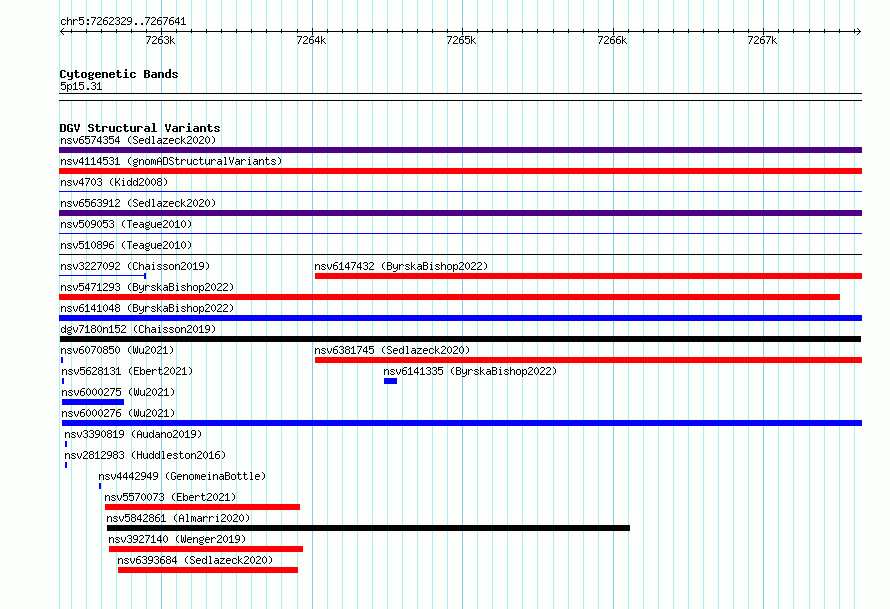
Task: Select the red nsv5570073 variant bar
Action: pos(203,507)
